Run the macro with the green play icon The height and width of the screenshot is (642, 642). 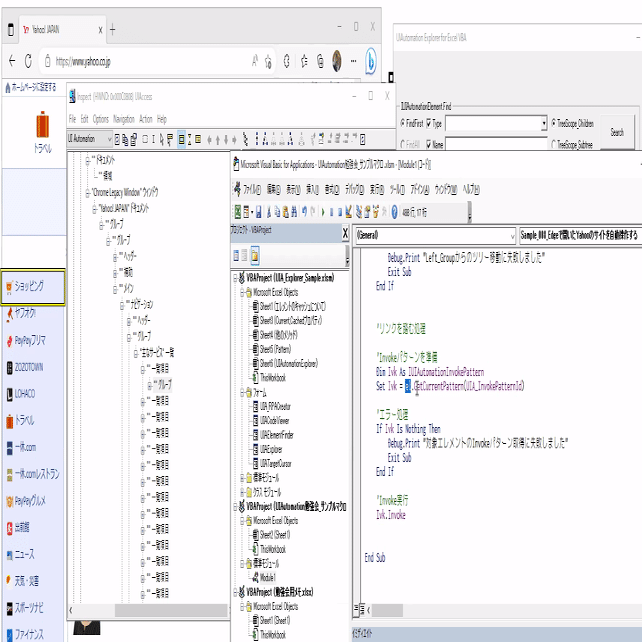point(323,212)
